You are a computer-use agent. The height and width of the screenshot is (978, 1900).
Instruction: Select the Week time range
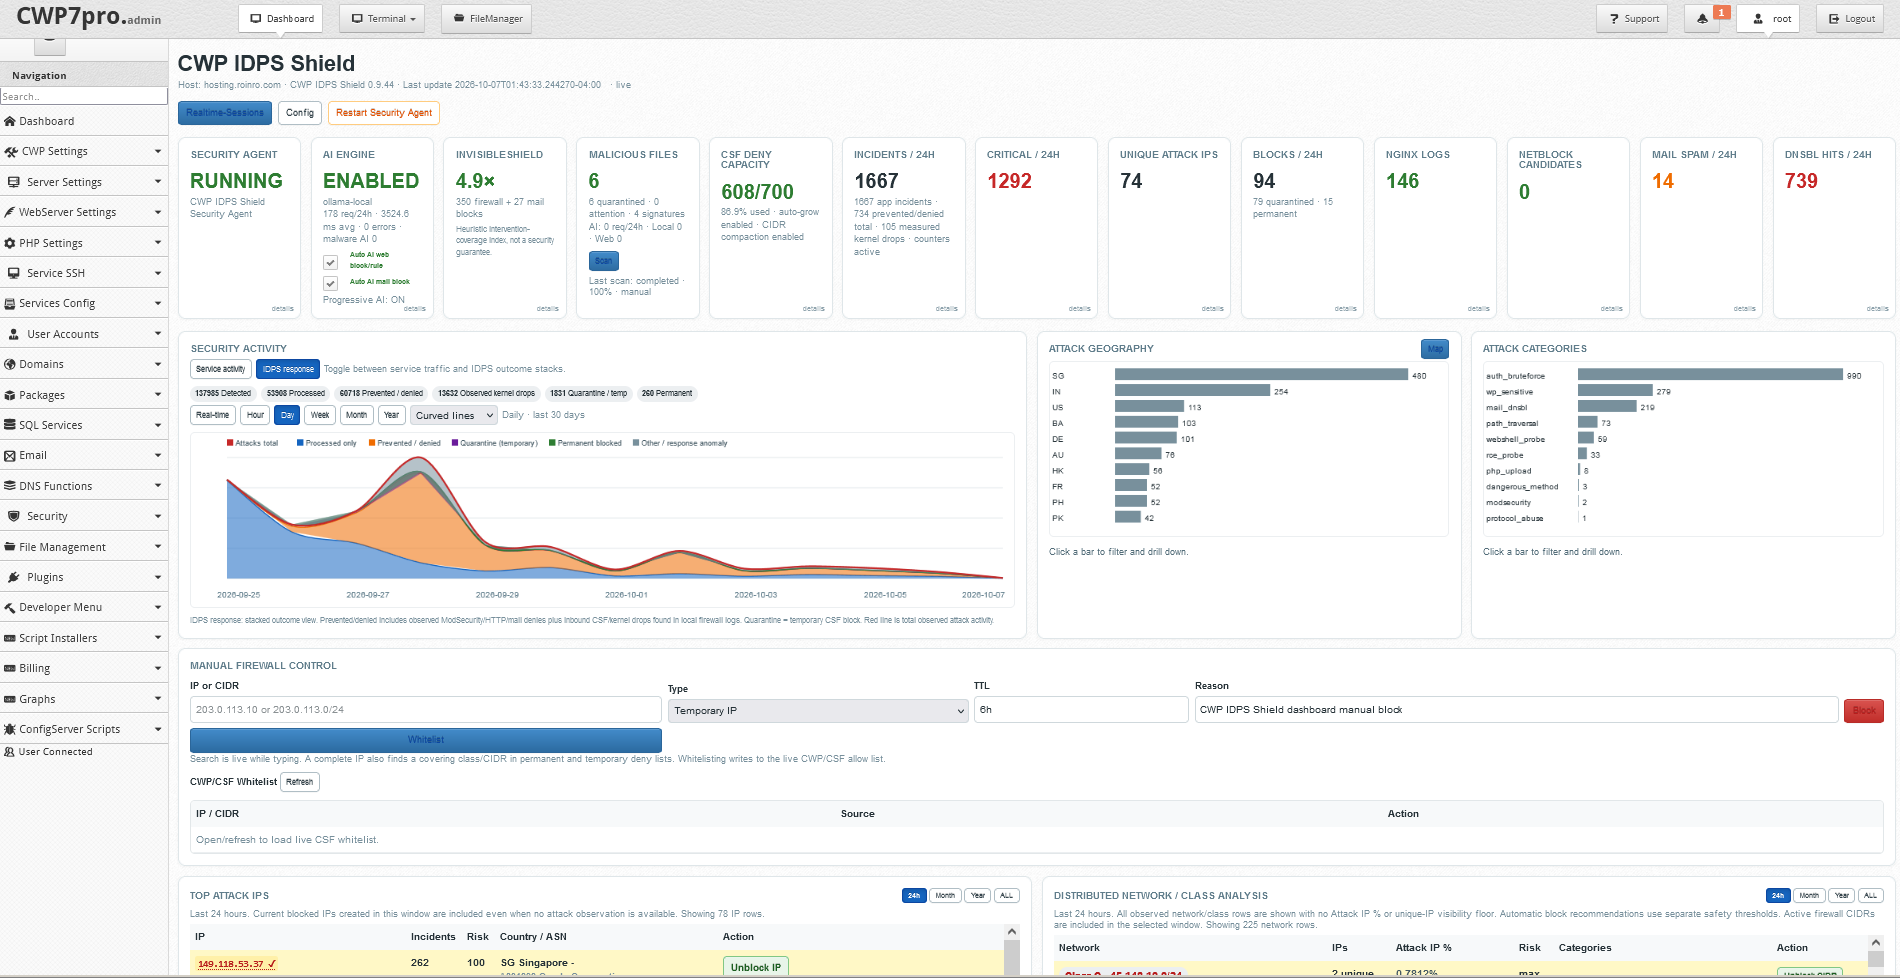coord(320,415)
